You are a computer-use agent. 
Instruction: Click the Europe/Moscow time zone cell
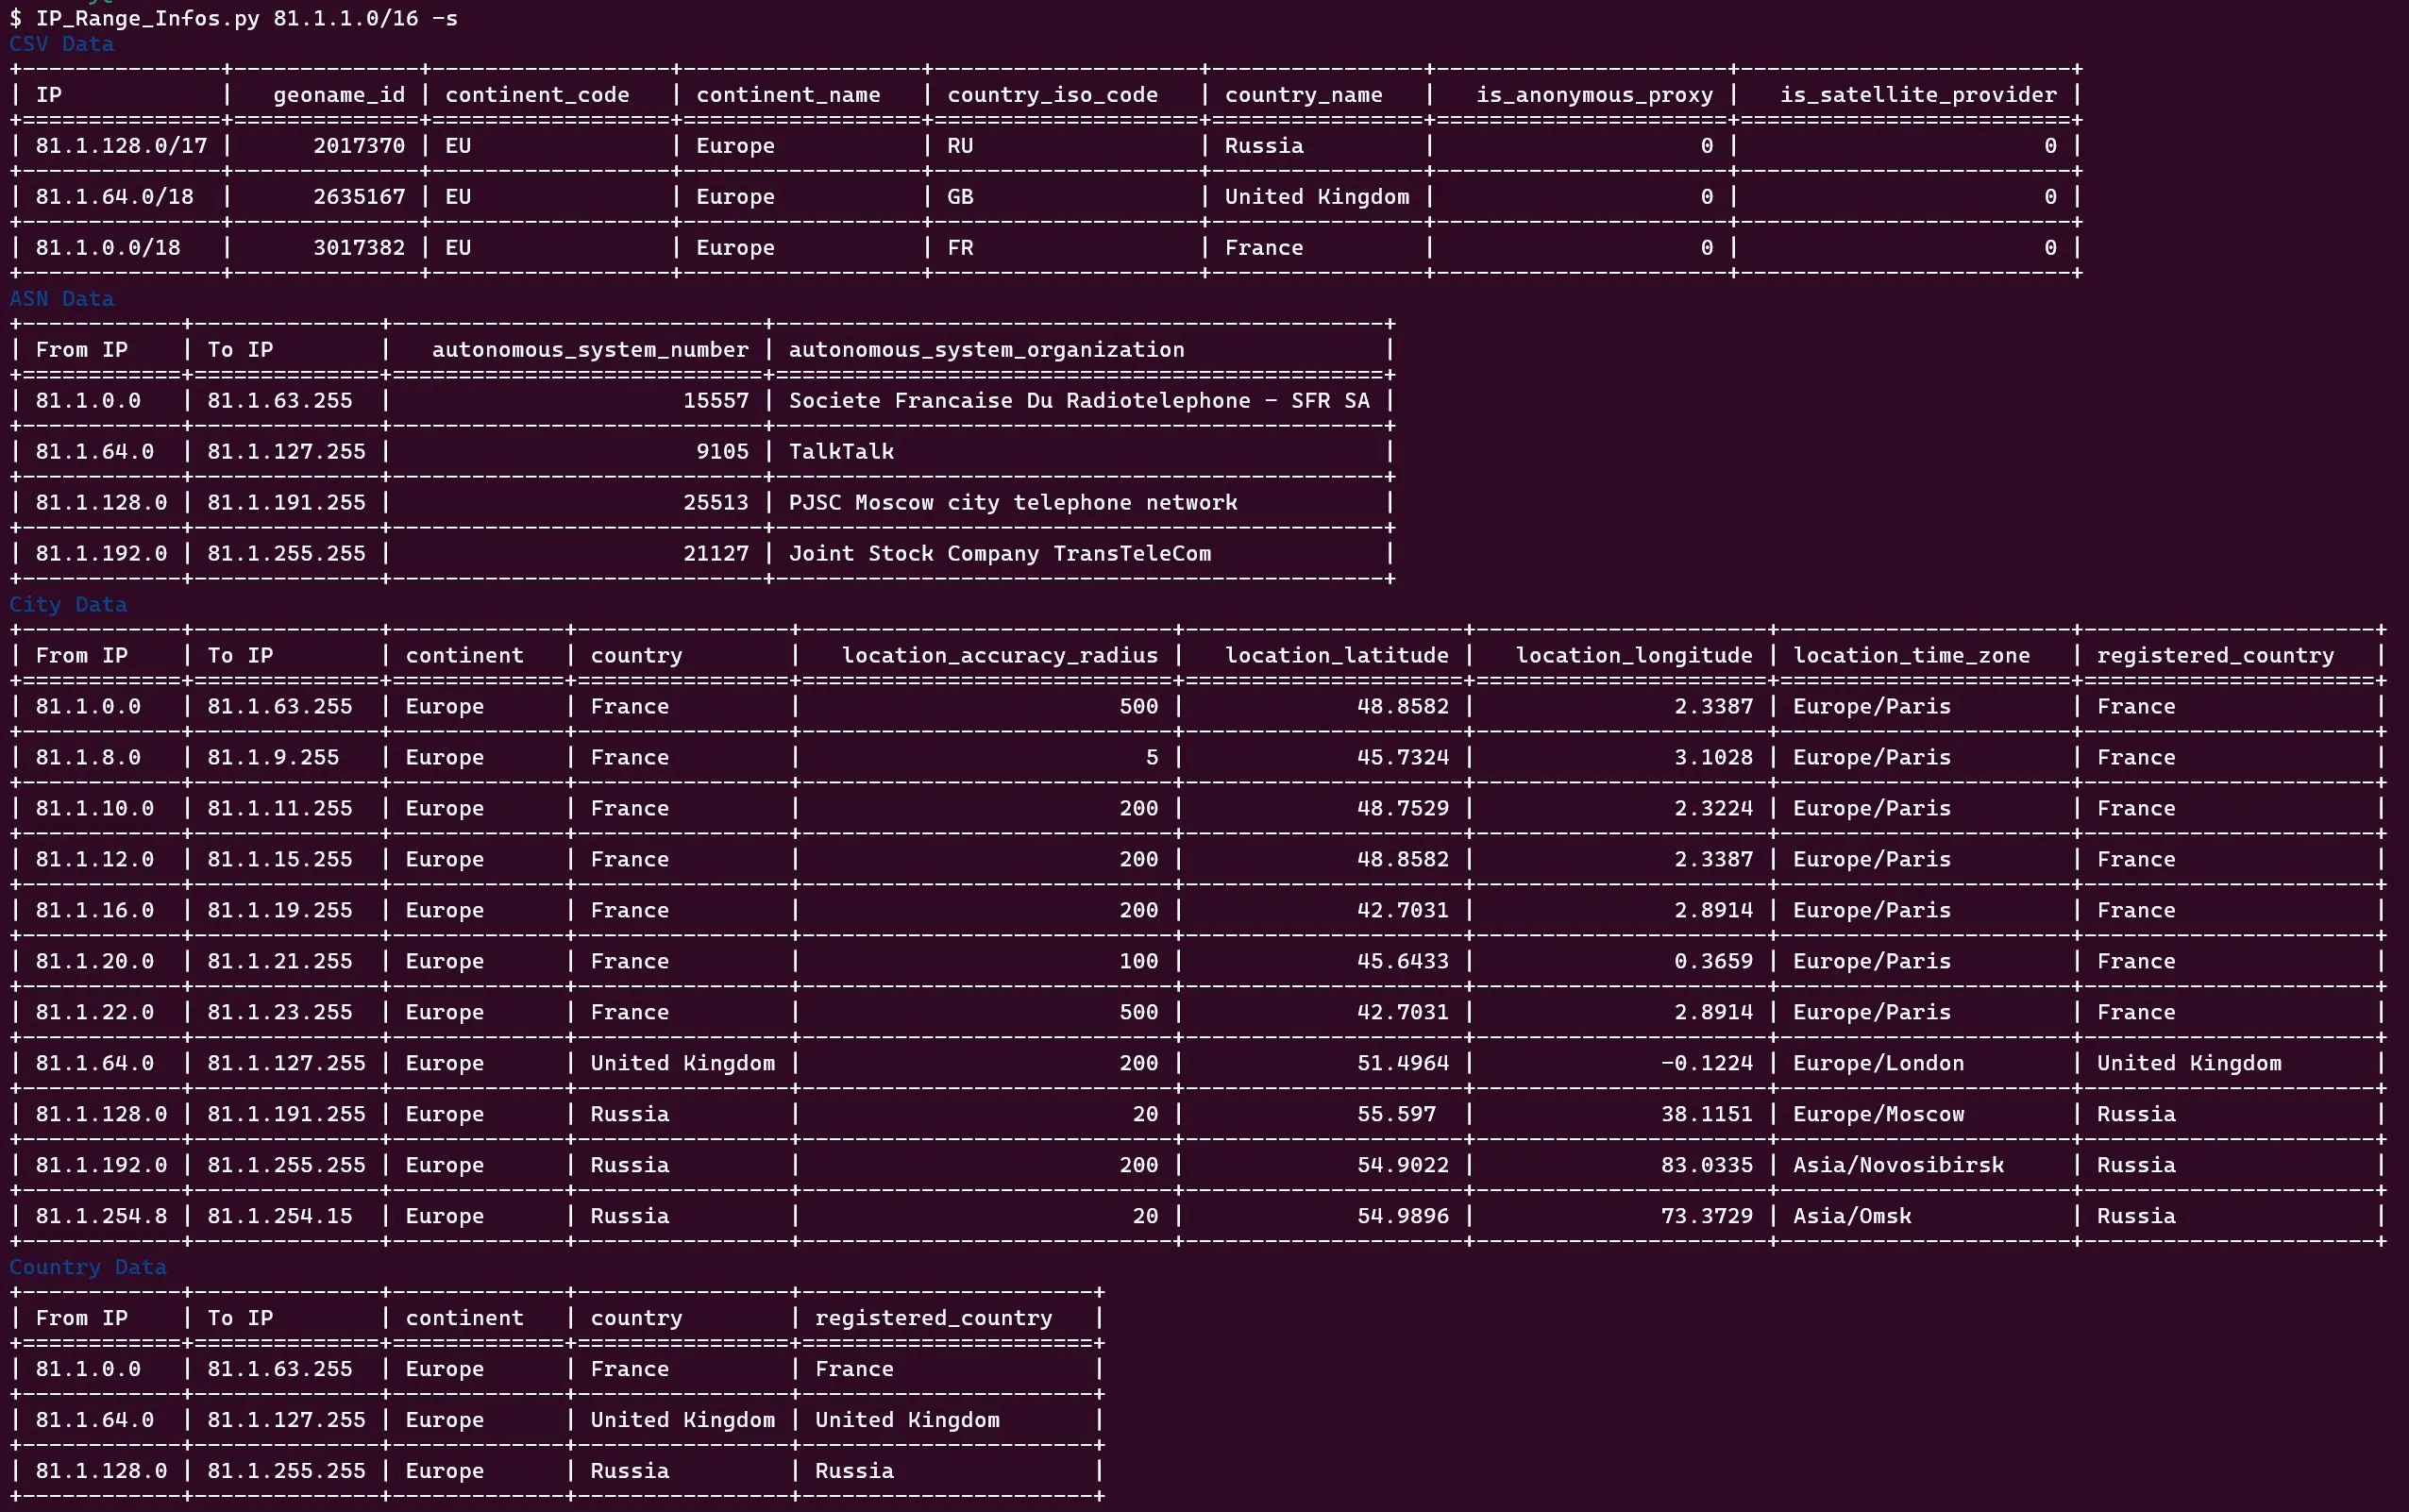[x=1878, y=1115]
